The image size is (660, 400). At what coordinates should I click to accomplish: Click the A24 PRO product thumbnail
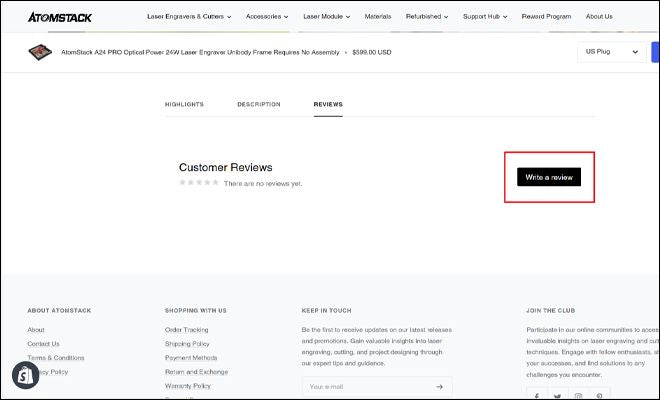pyautogui.click(x=40, y=52)
